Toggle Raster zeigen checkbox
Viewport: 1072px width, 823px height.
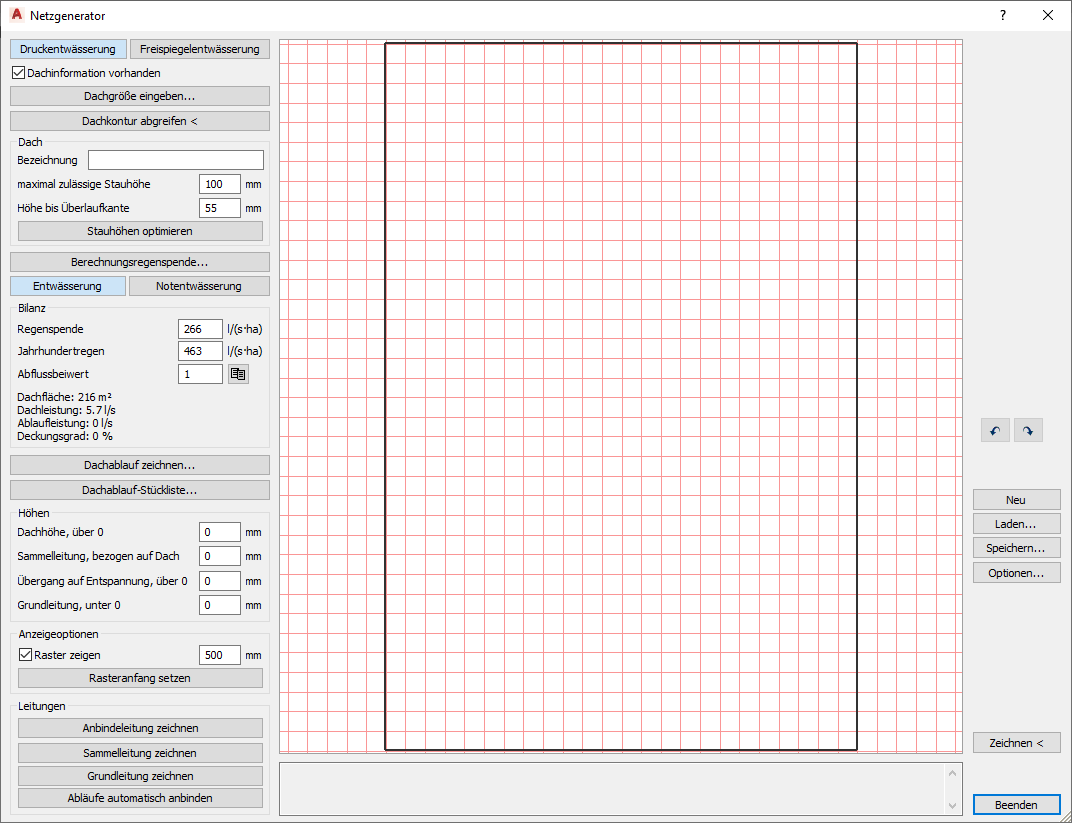pos(26,655)
